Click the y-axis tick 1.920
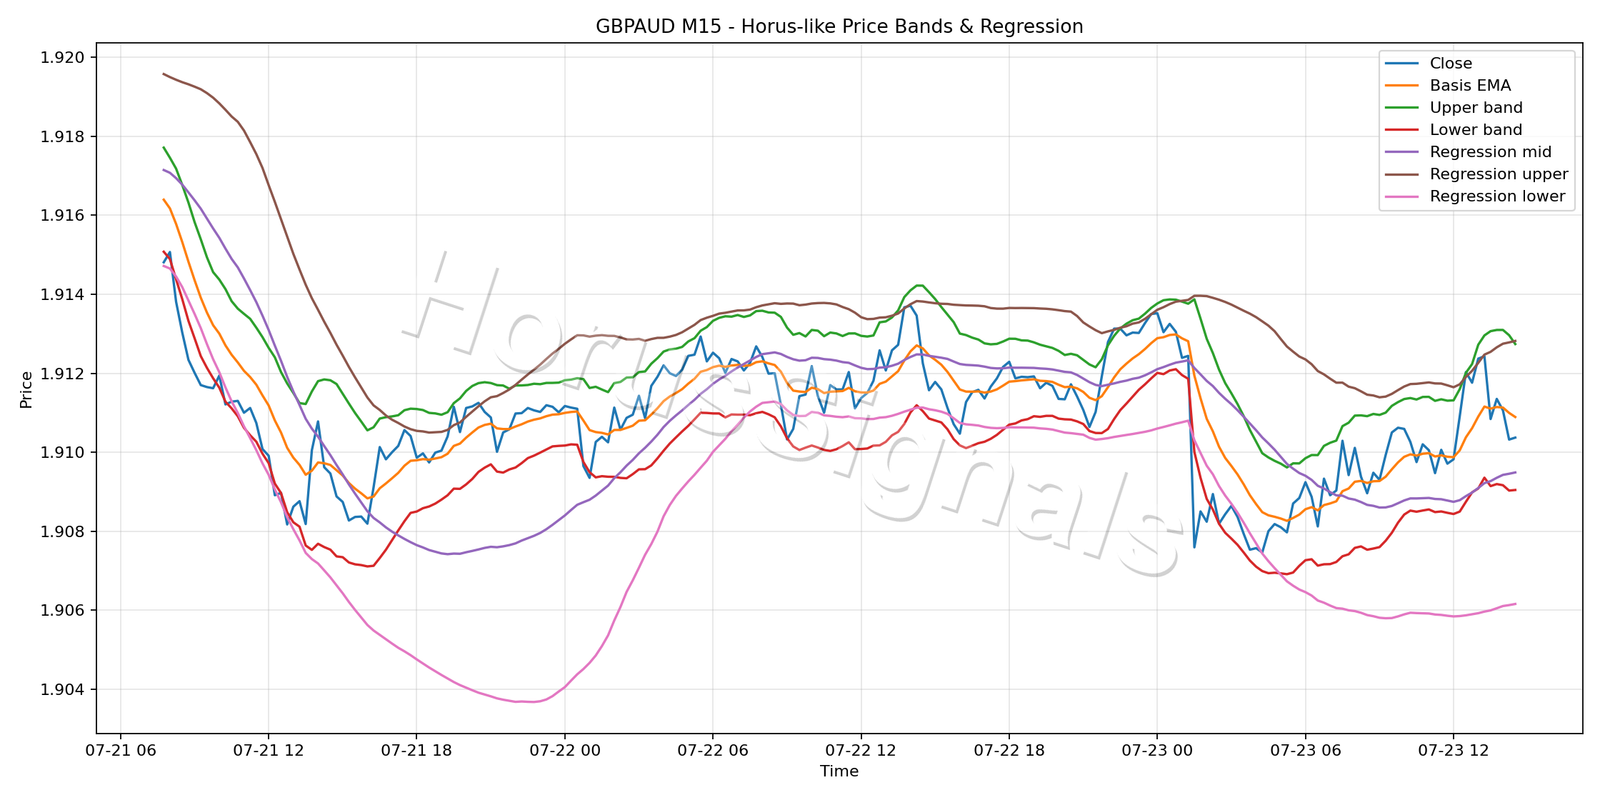Image resolution: width=1600 pixels, height=800 pixels. (62, 58)
